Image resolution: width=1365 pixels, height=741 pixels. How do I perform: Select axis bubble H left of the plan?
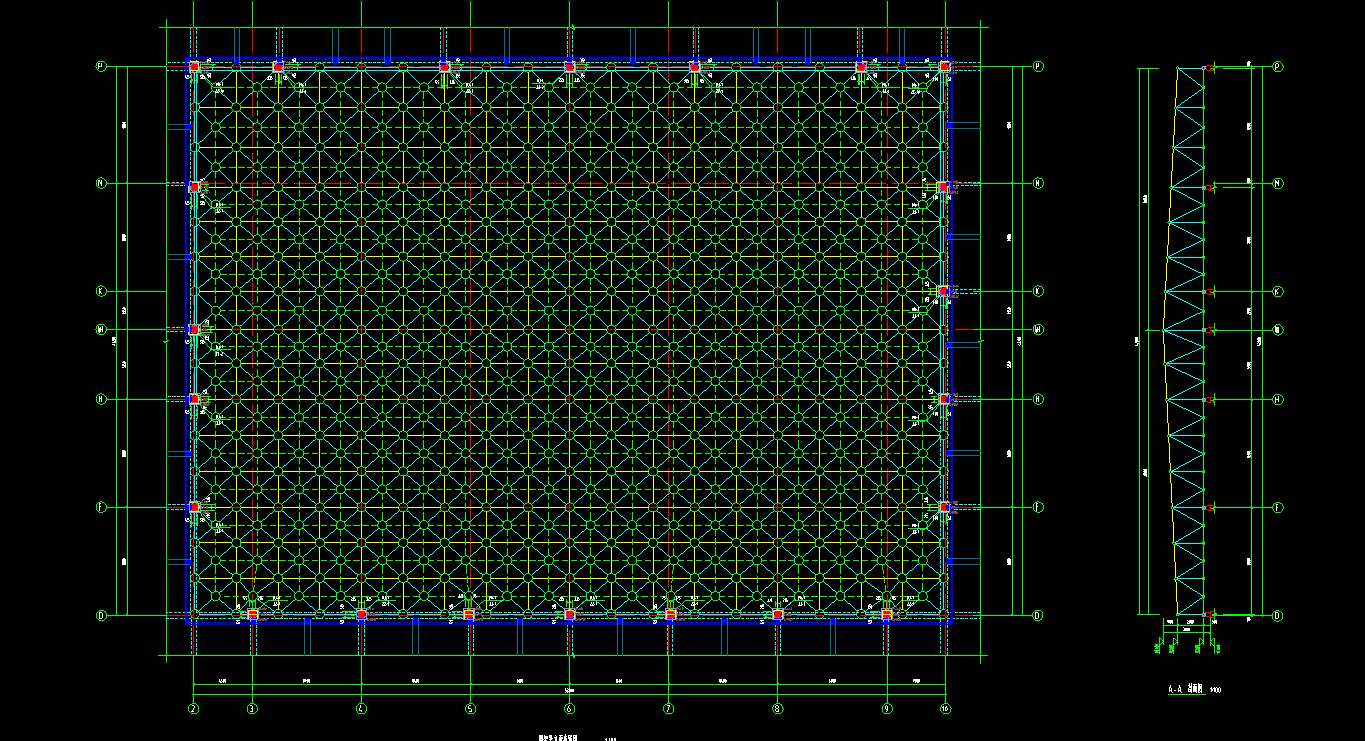tap(101, 399)
